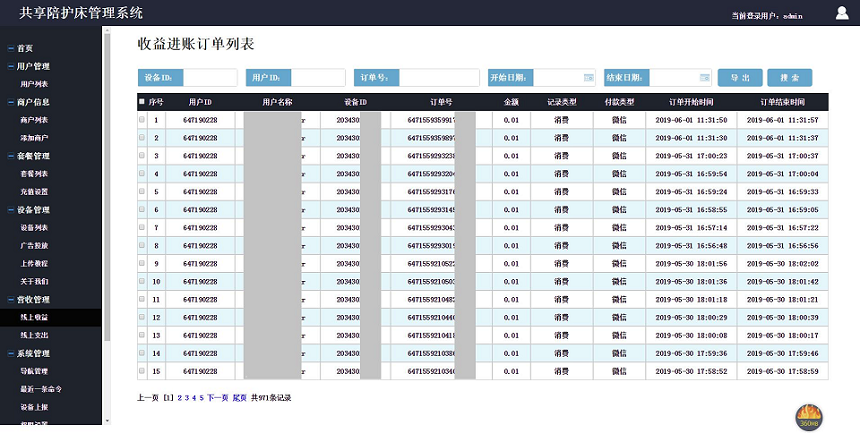Check the checkbox for row 1
Image resolution: width=860 pixels, height=433 pixels.
point(141,120)
